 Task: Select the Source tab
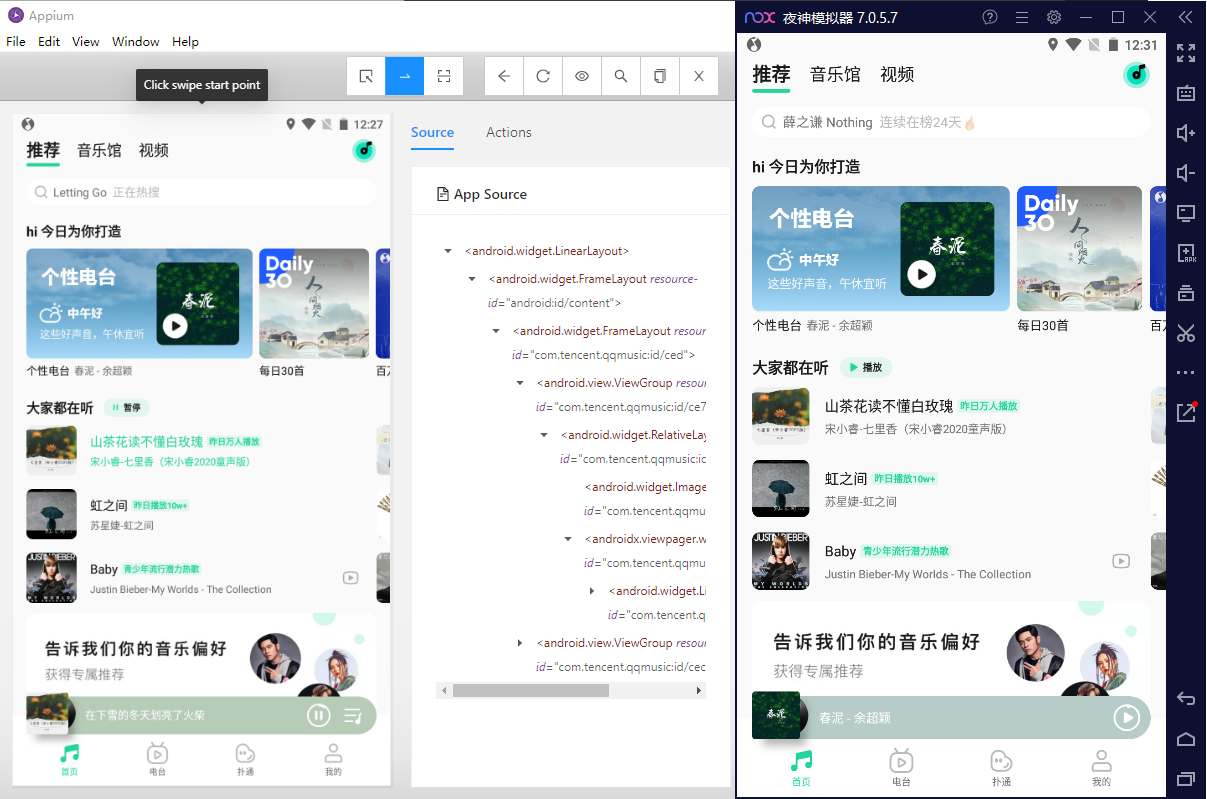tap(432, 132)
